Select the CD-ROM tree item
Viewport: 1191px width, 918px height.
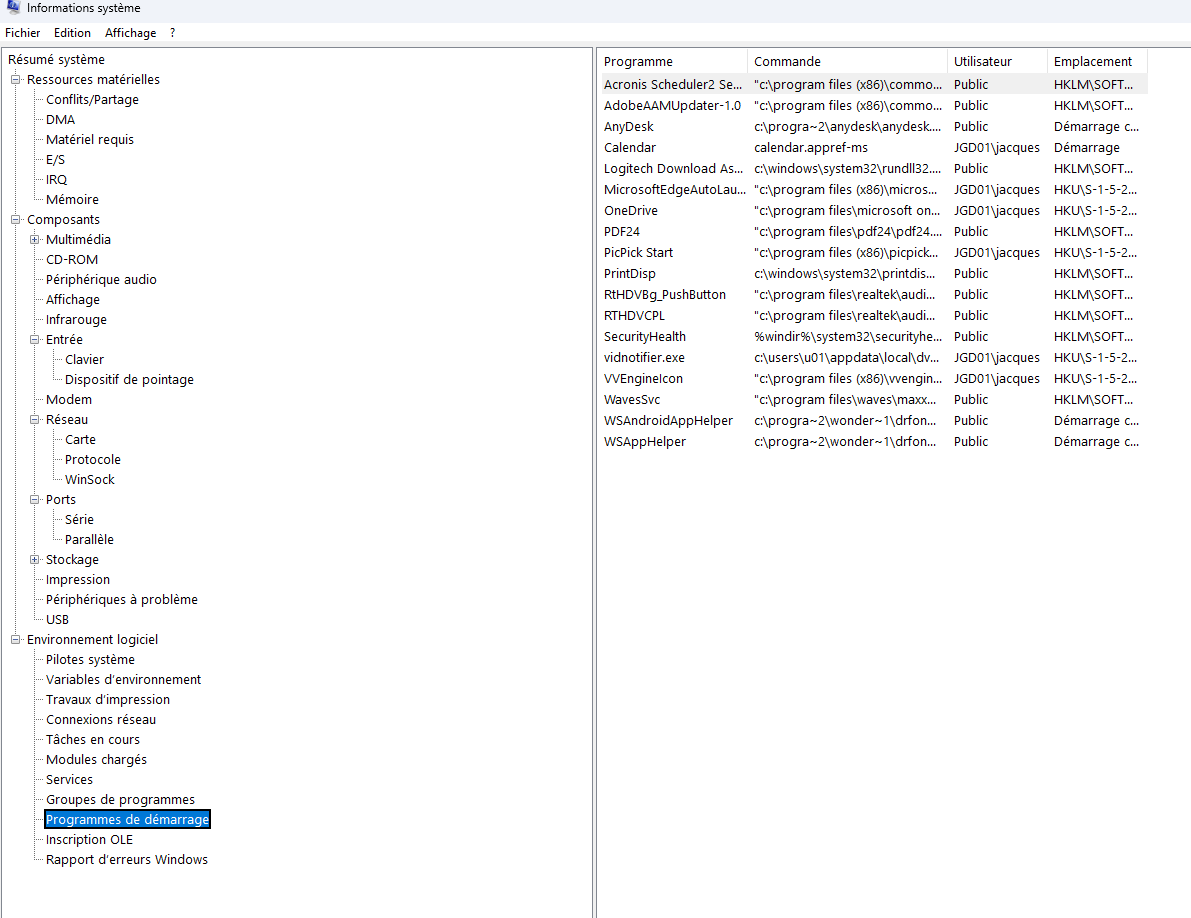click(71, 259)
